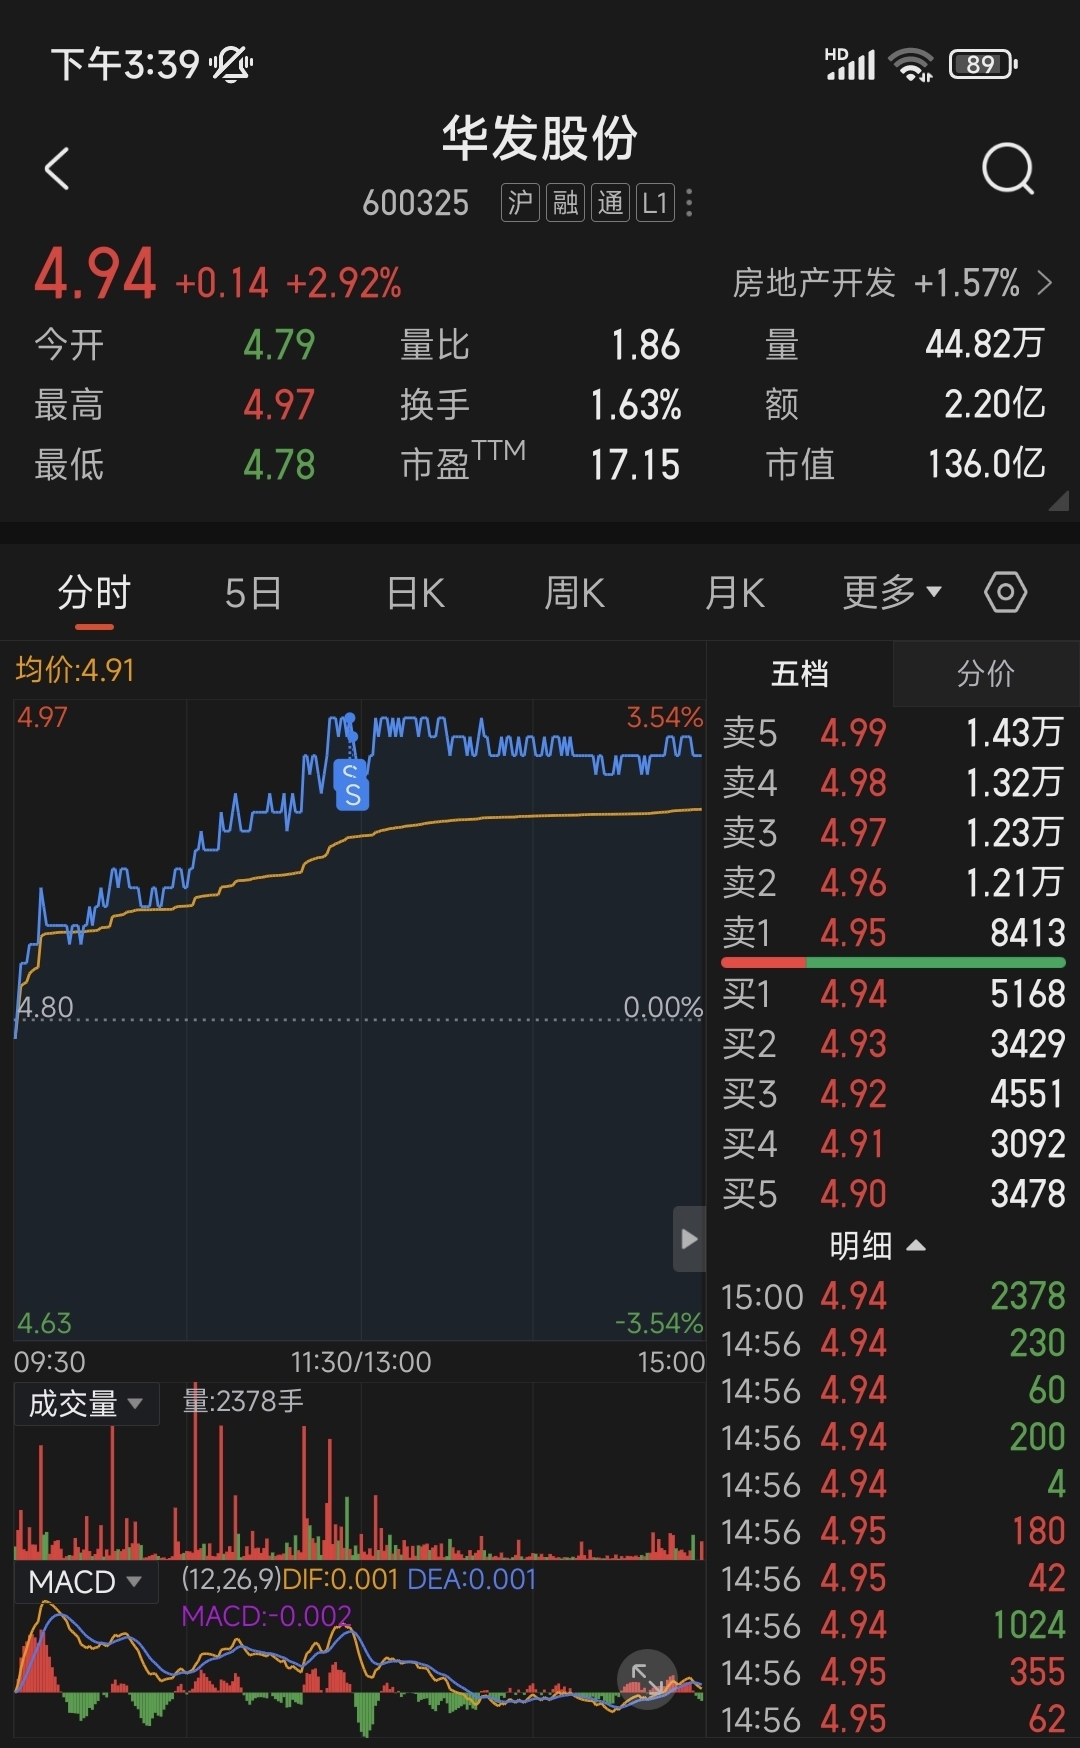Image resolution: width=1080 pixels, height=1748 pixels.
Task: Tap the 华发股份 stock title
Action: click(x=540, y=137)
